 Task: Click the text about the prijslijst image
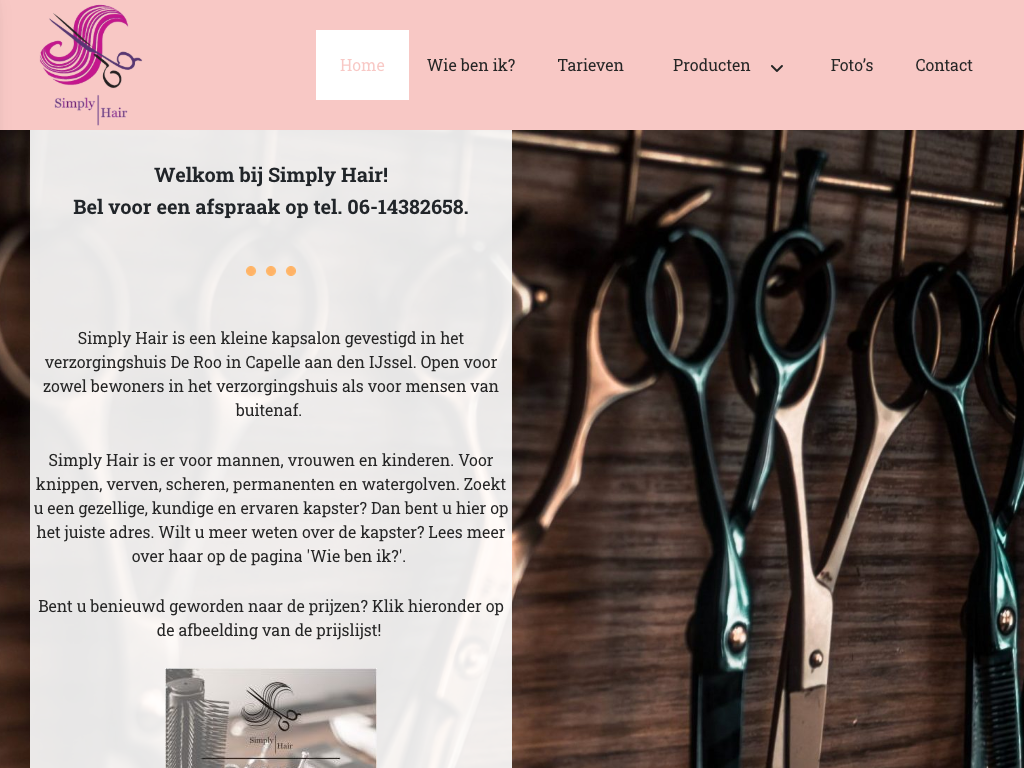coord(271,618)
